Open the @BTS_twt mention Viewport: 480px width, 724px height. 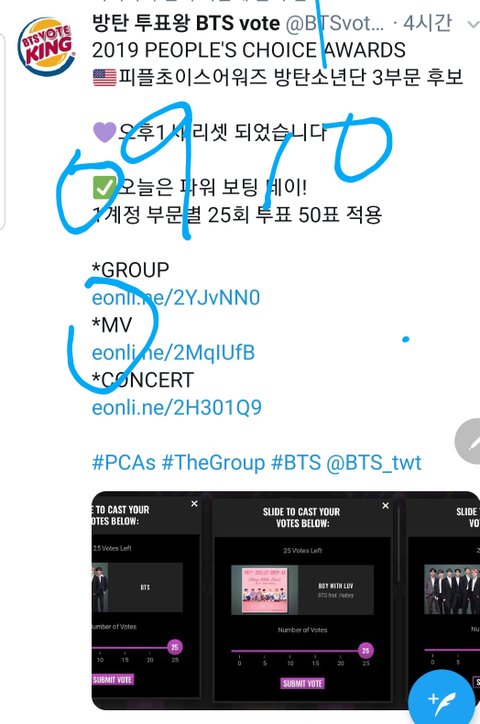point(374,462)
